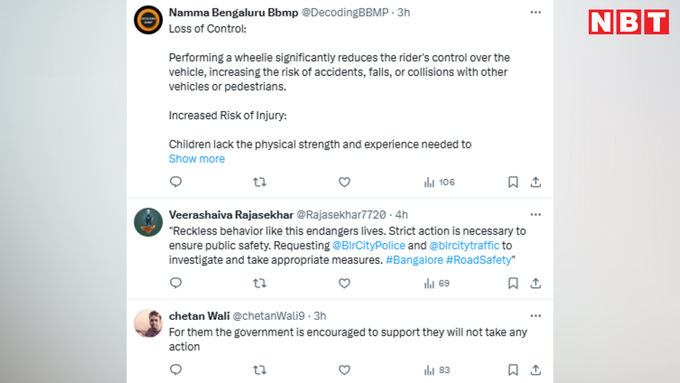Open the @blrcitytraffic mention link
The width and height of the screenshot is (680, 383).
pyautogui.click(x=464, y=246)
